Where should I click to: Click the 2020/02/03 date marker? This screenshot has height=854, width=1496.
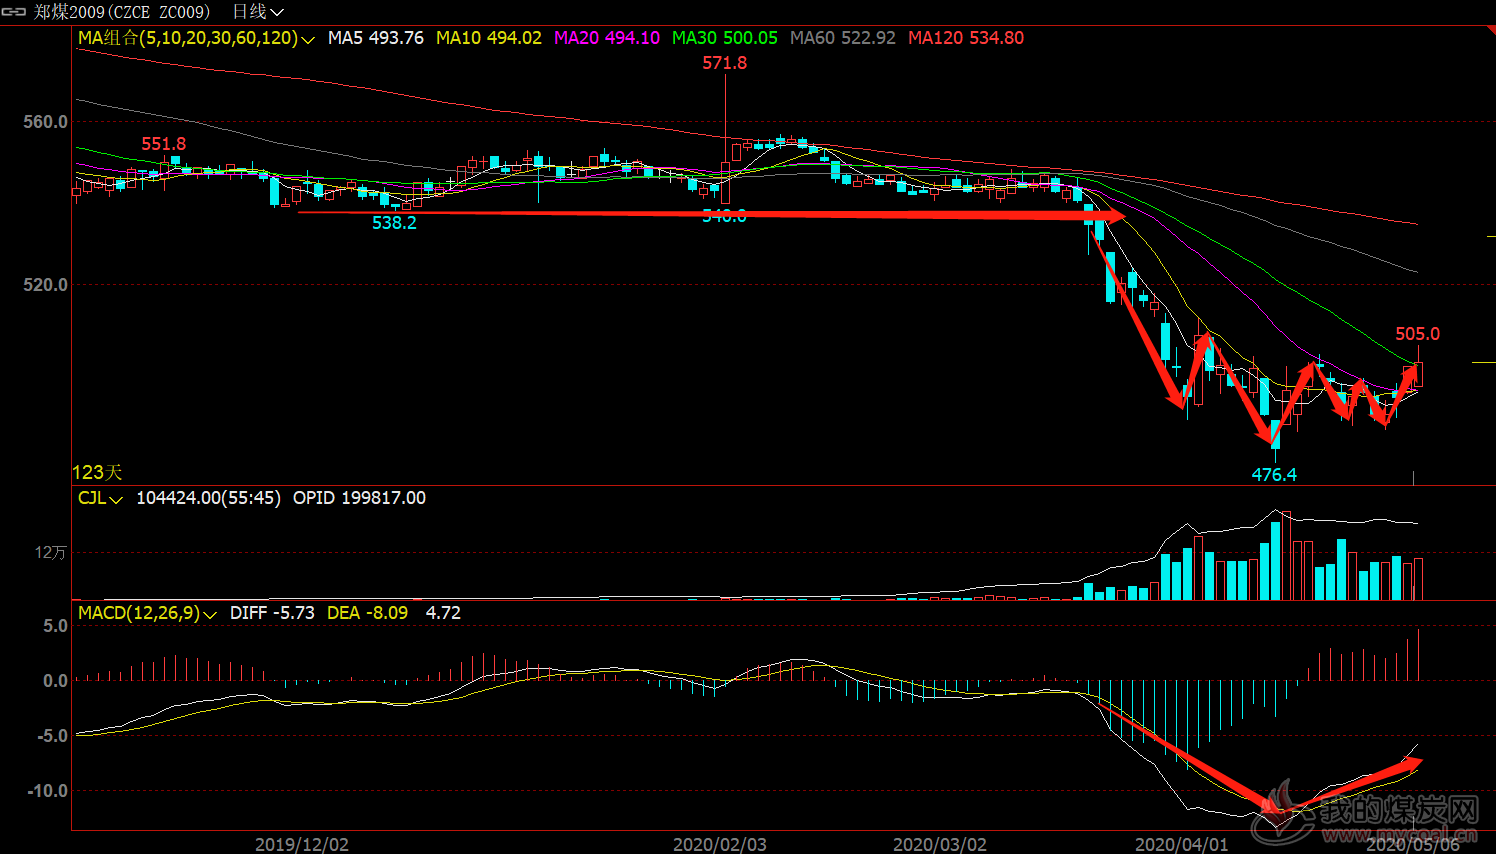pos(720,844)
